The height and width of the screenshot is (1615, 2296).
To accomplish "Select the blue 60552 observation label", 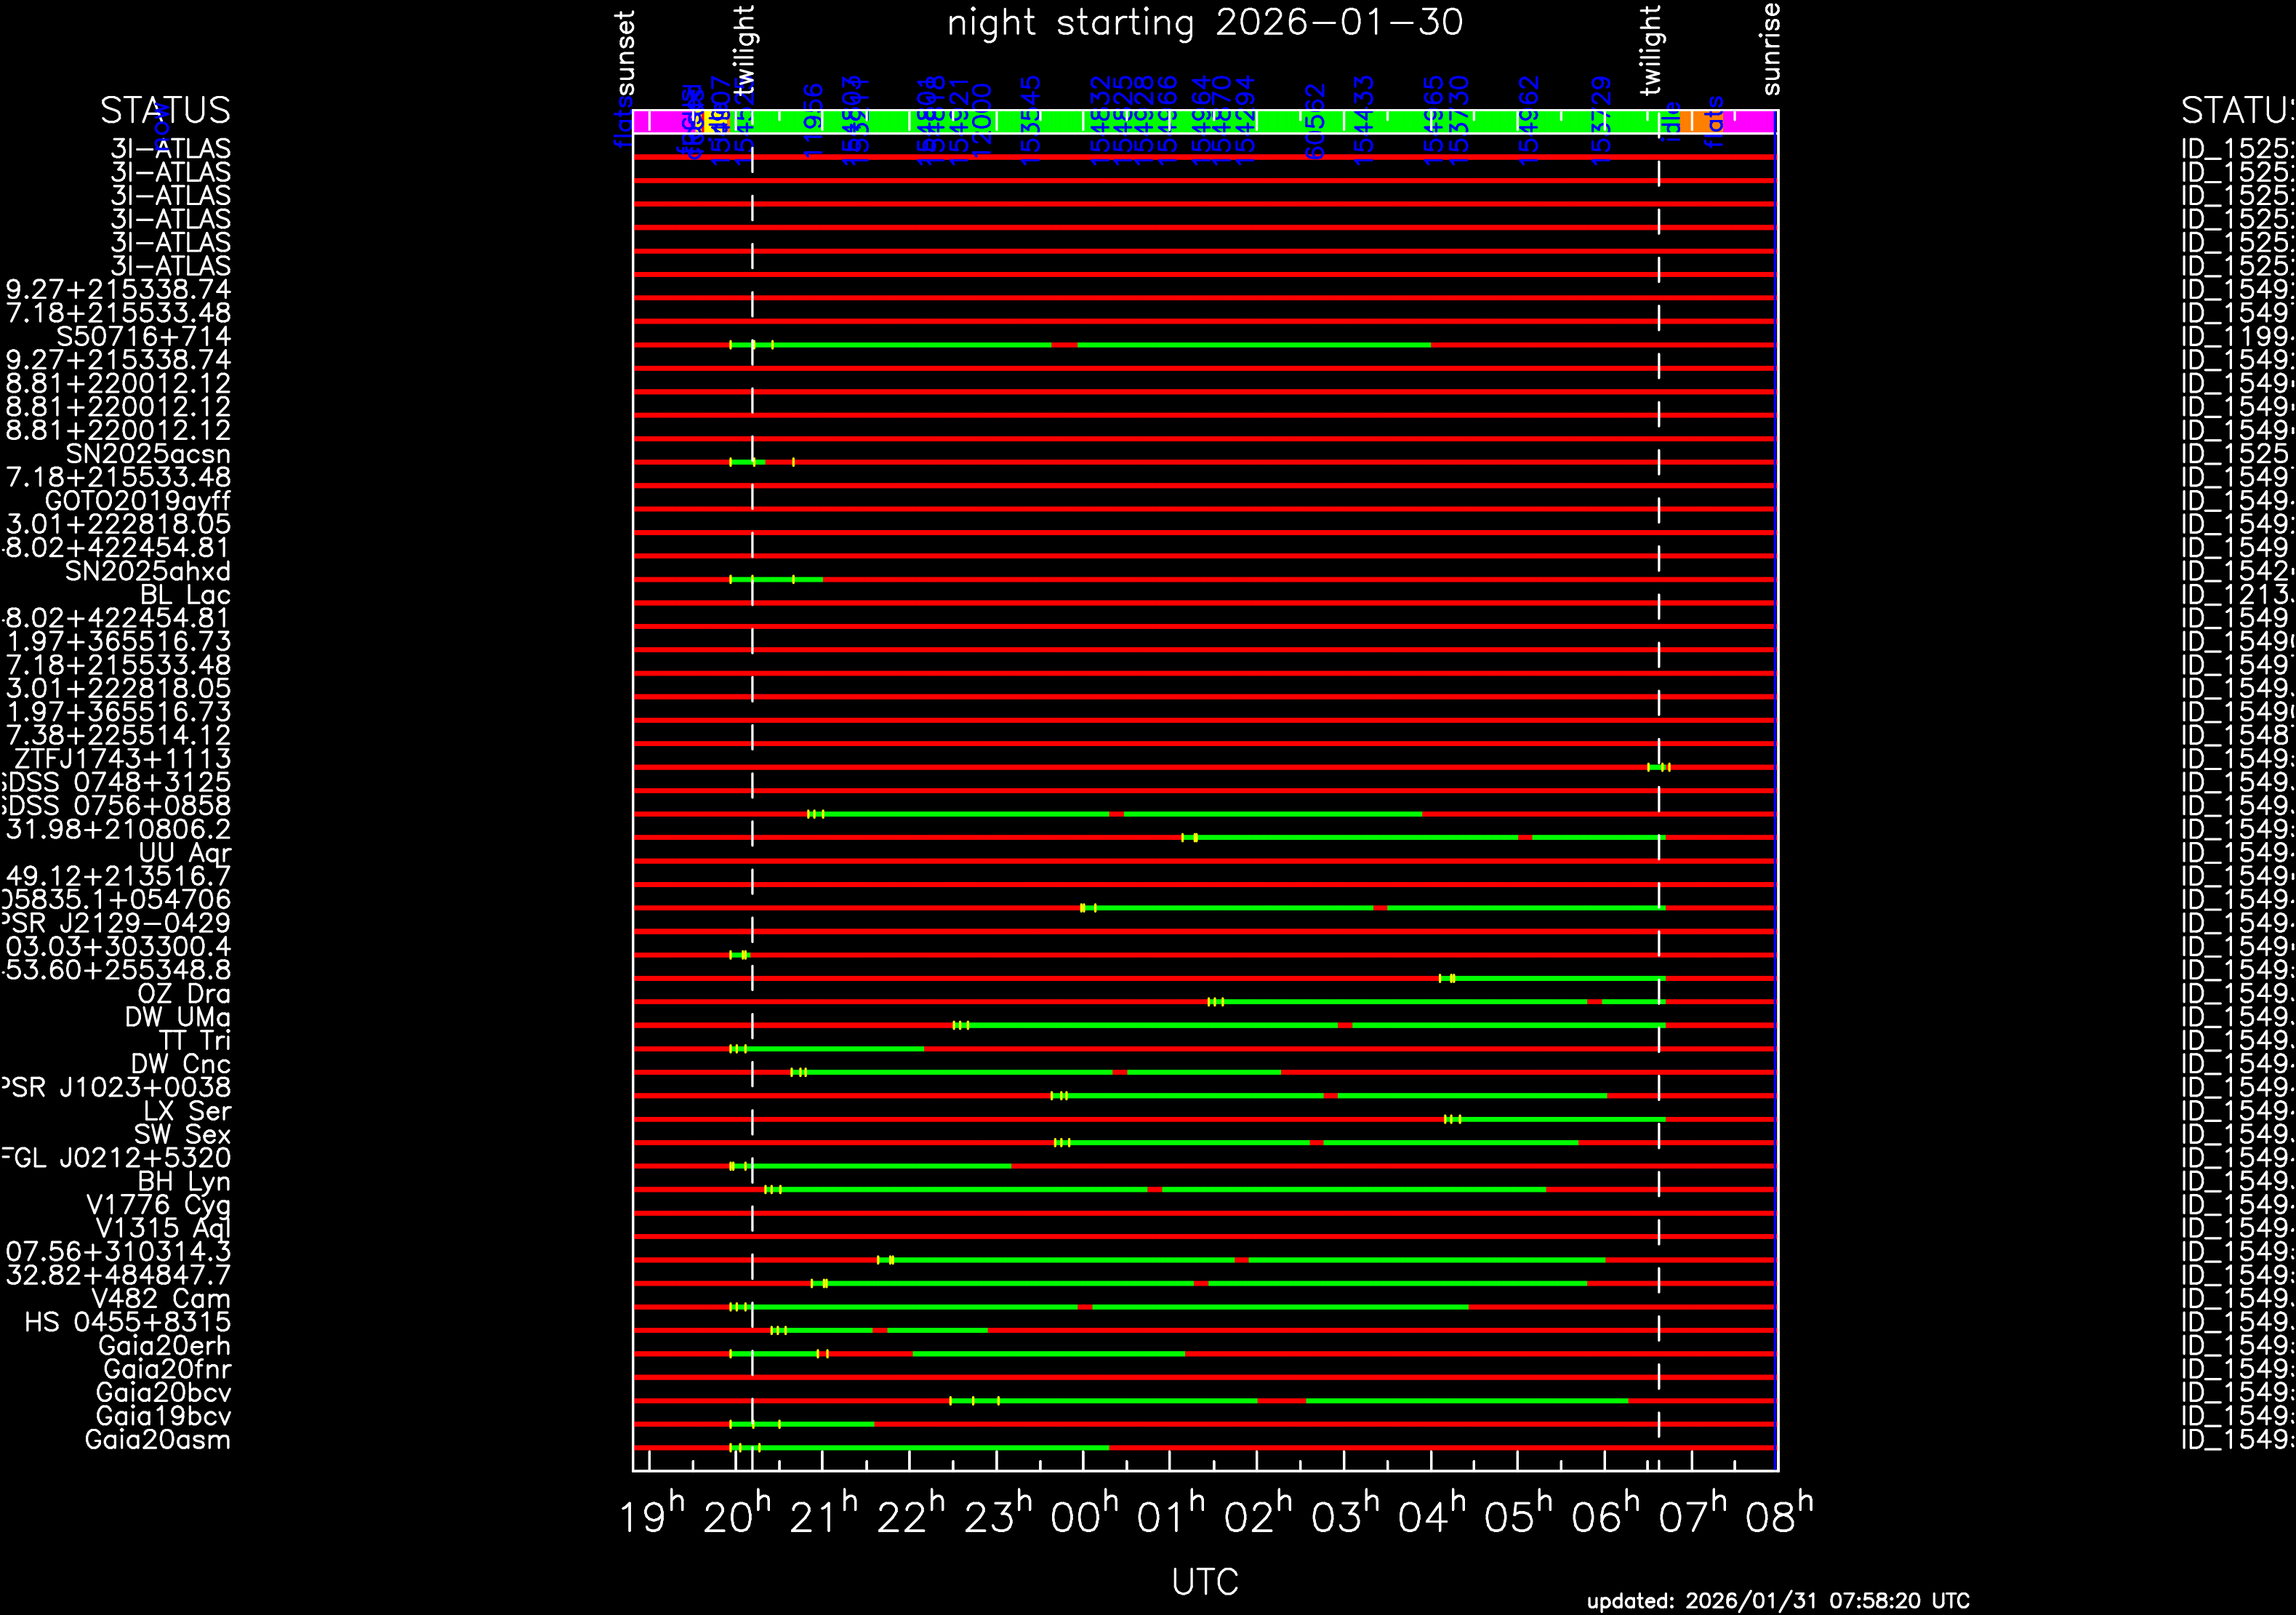I will click(1315, 121).
